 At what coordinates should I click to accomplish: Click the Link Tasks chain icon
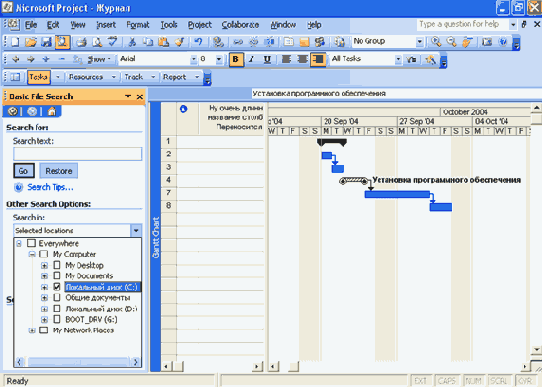tap(238, 42)
